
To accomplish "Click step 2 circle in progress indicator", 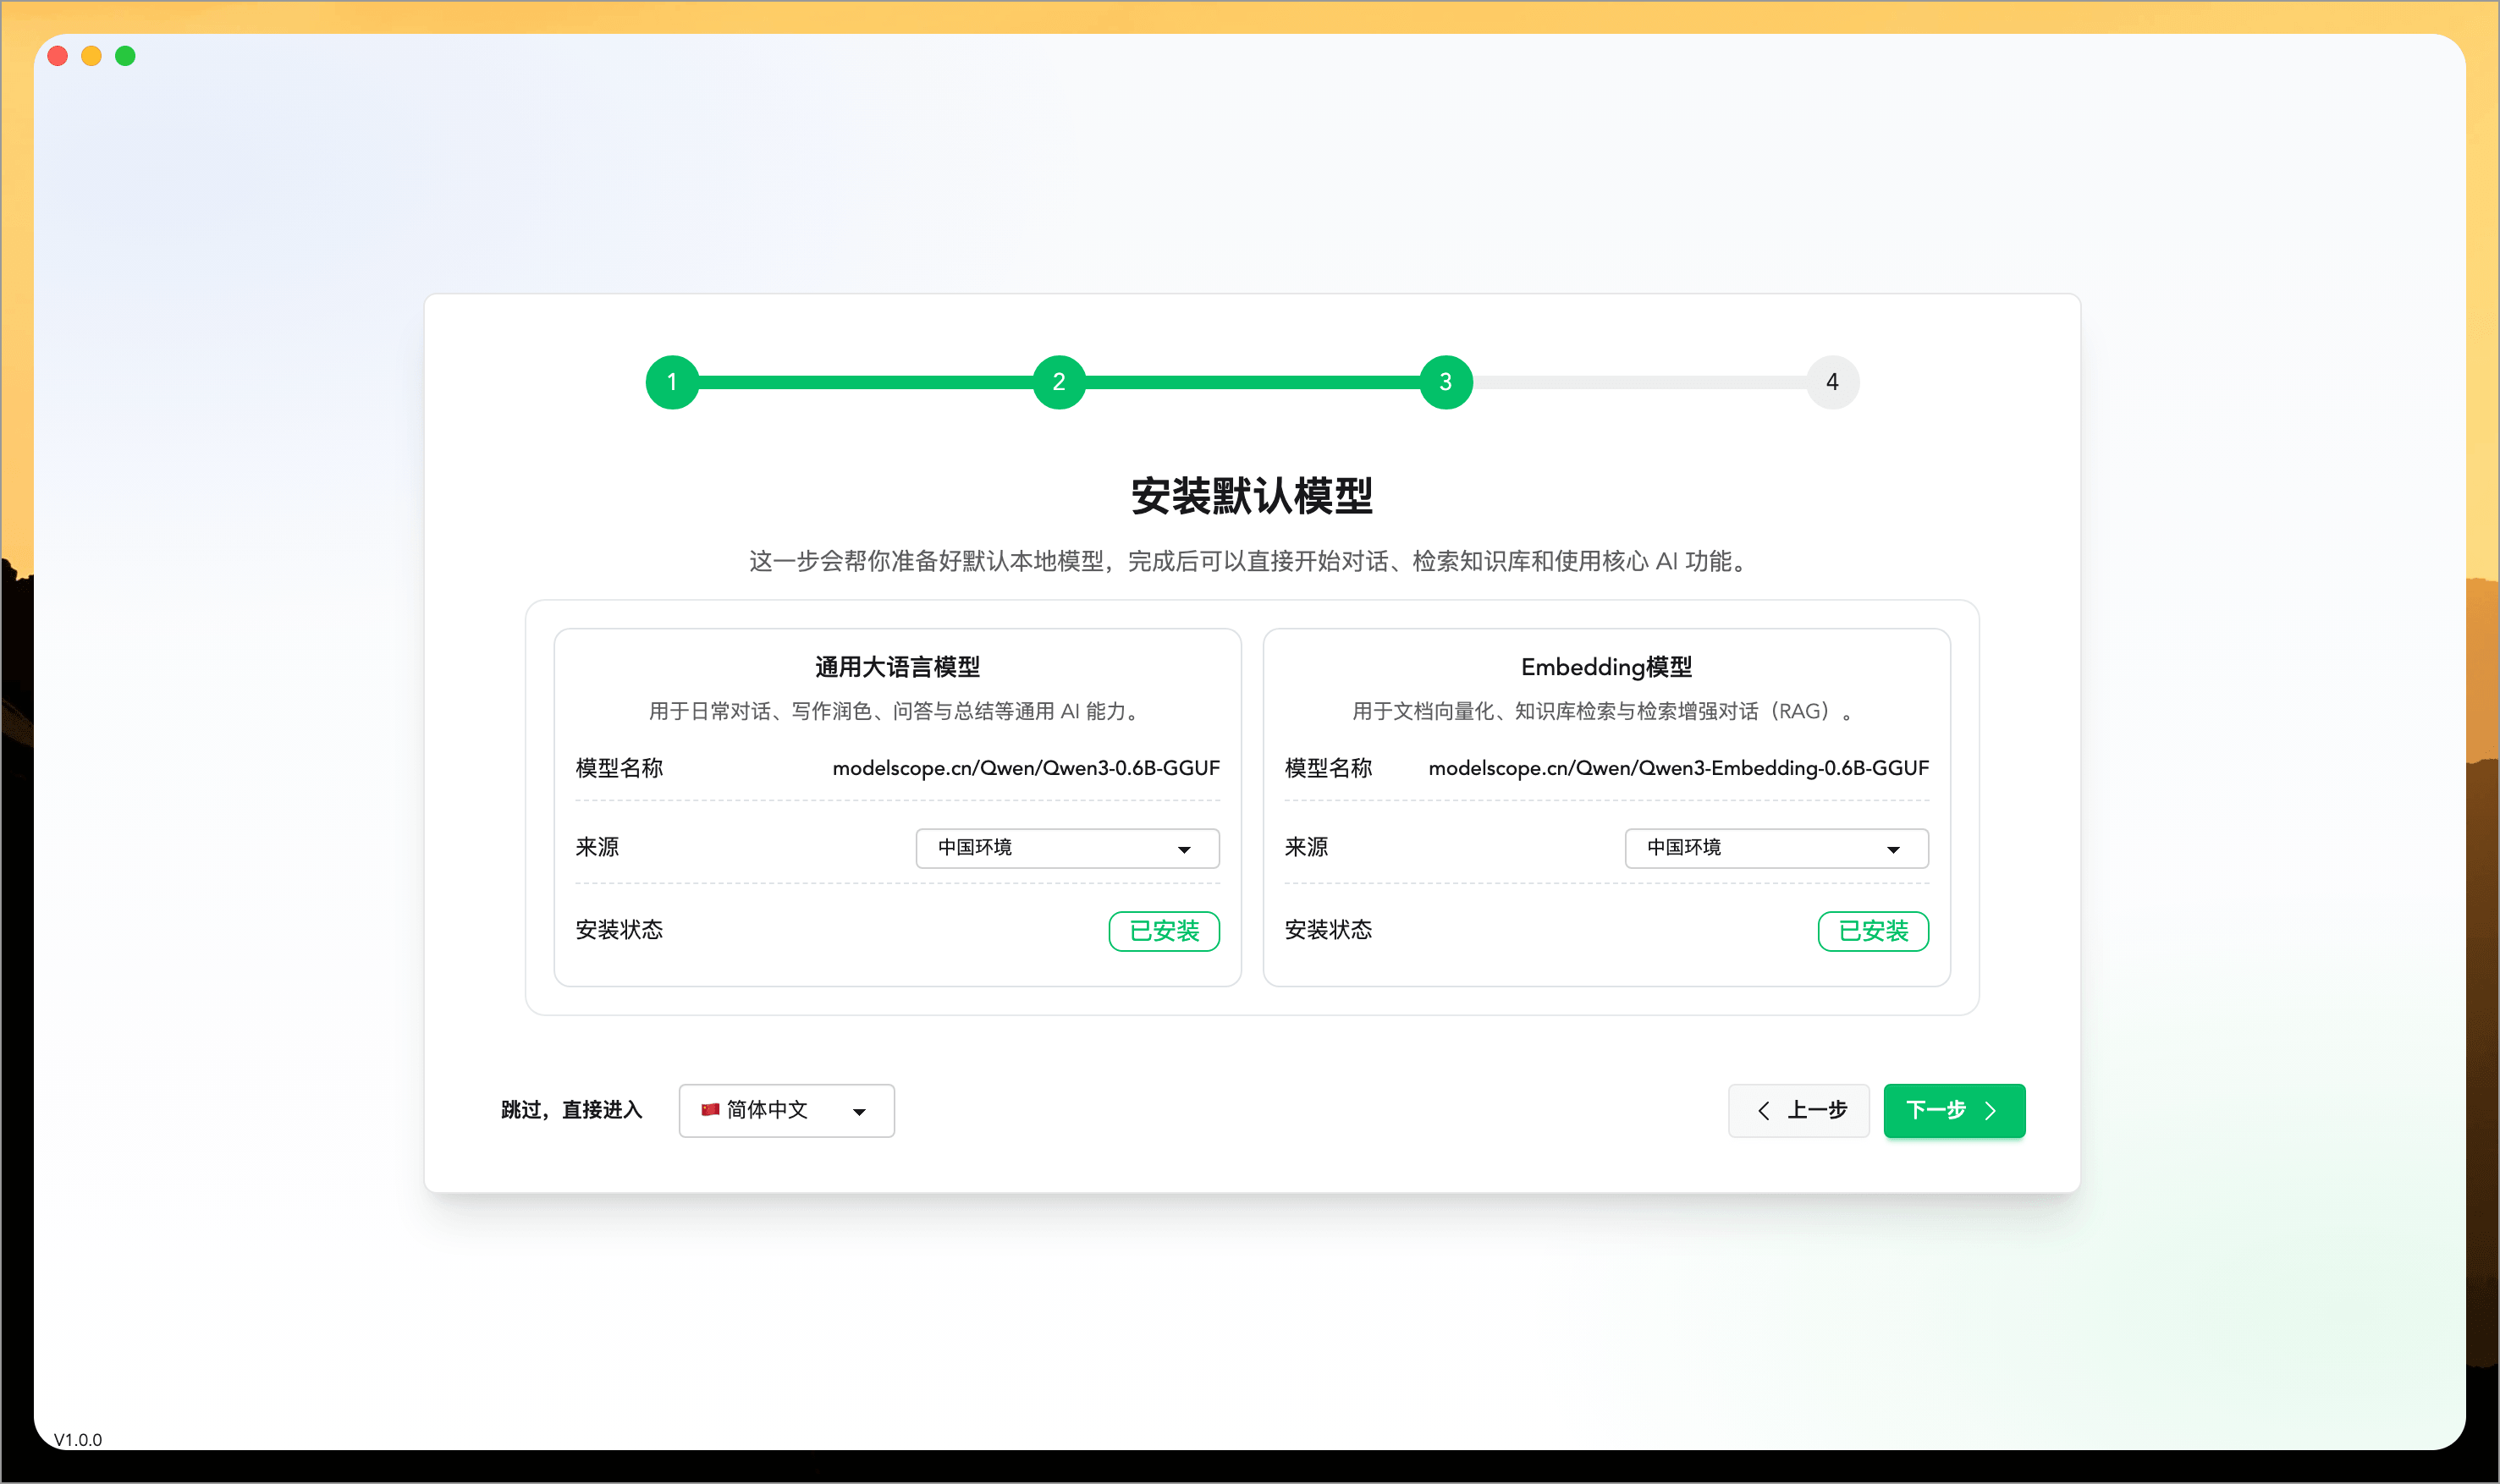I will click(x=1059, y=382).
